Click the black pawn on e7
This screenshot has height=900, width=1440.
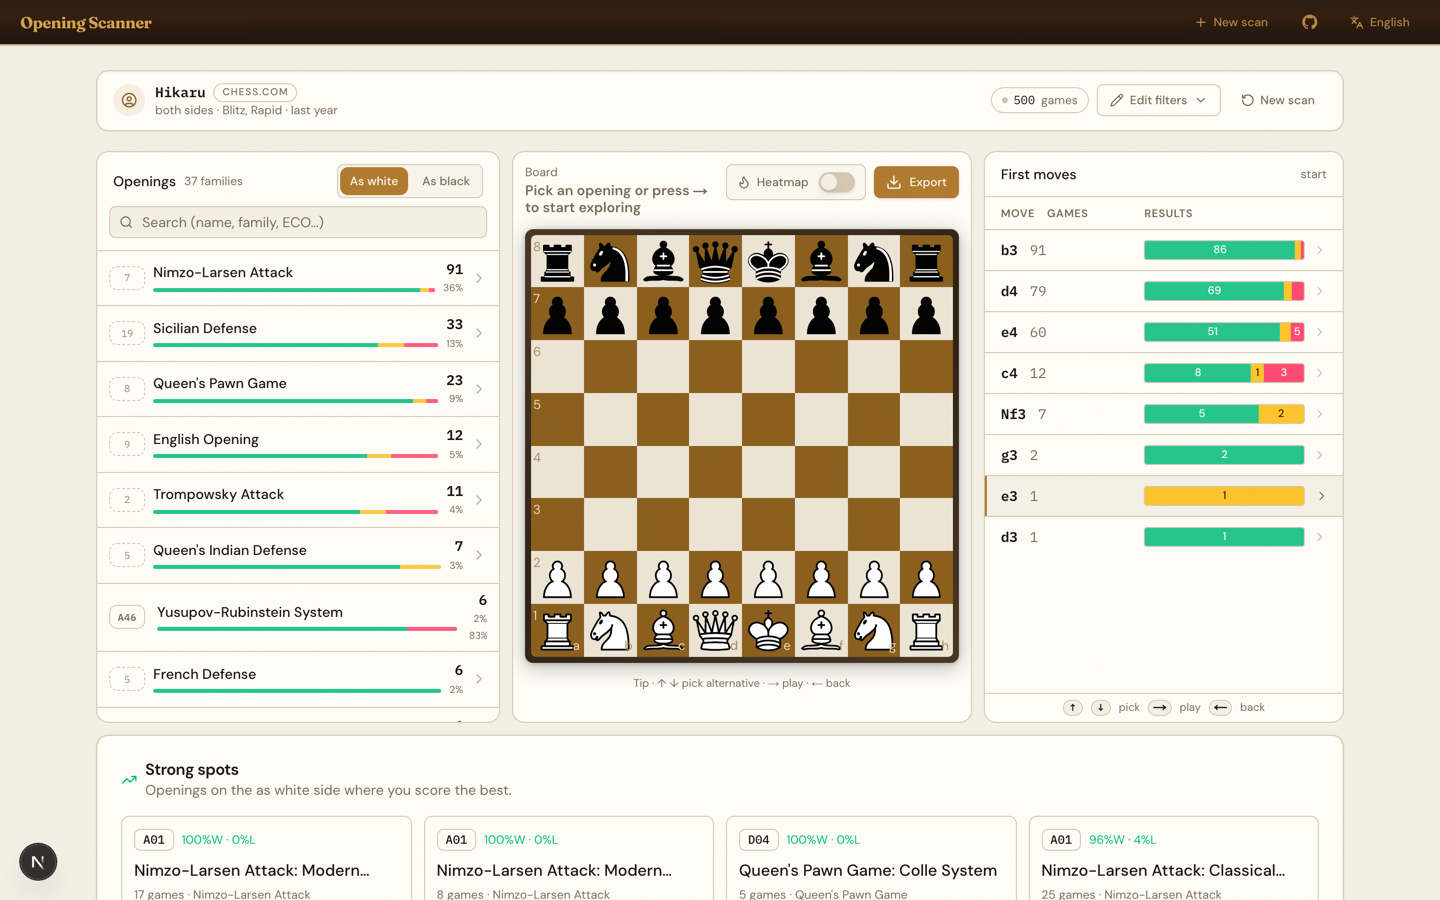coord(768,314)
